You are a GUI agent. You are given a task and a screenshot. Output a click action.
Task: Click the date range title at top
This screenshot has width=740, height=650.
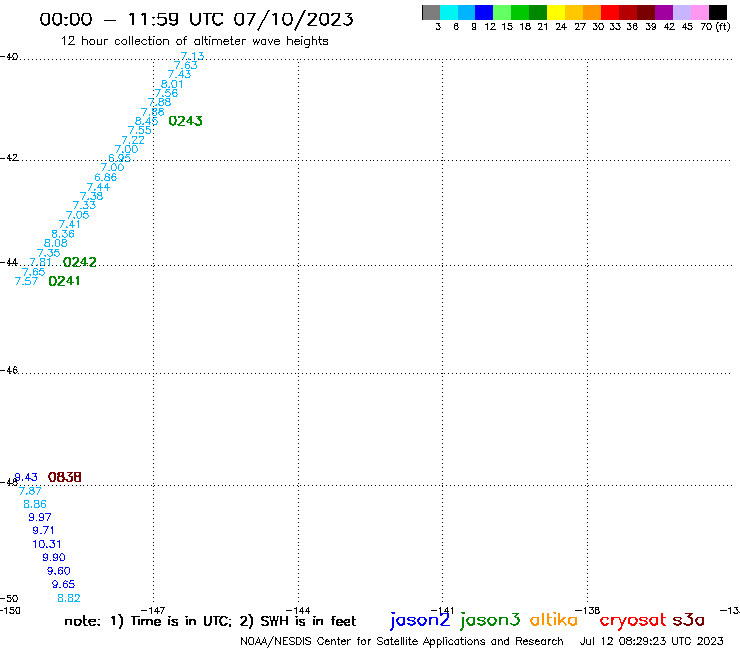[x=196, y=20]
